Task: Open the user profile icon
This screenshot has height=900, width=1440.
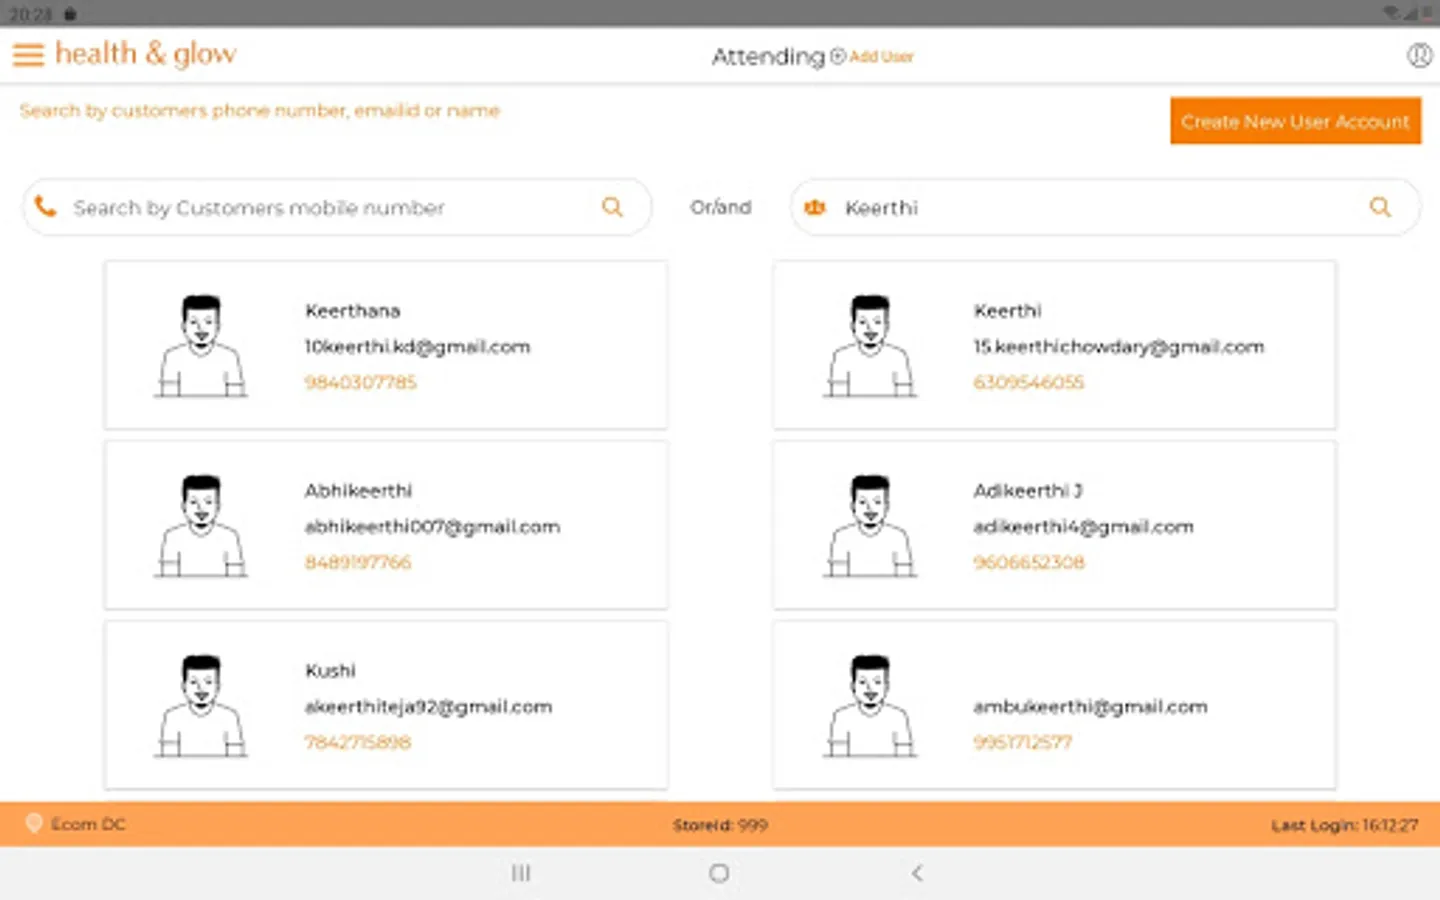Action: point(1419,56)
